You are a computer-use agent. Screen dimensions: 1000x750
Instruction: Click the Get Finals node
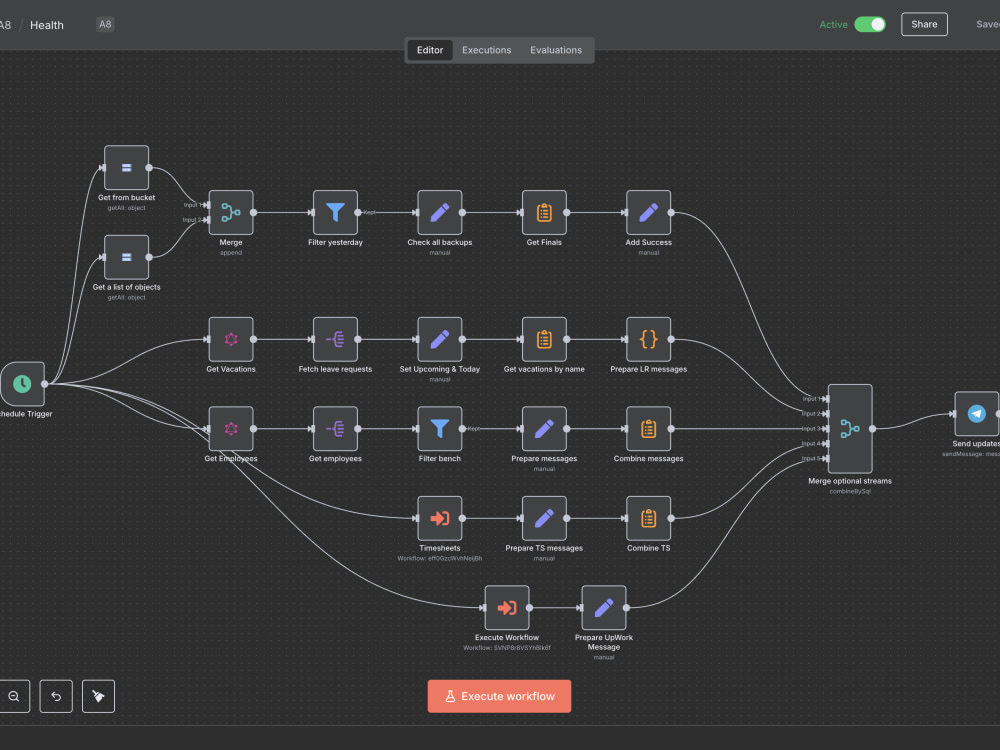click(544, 212)
